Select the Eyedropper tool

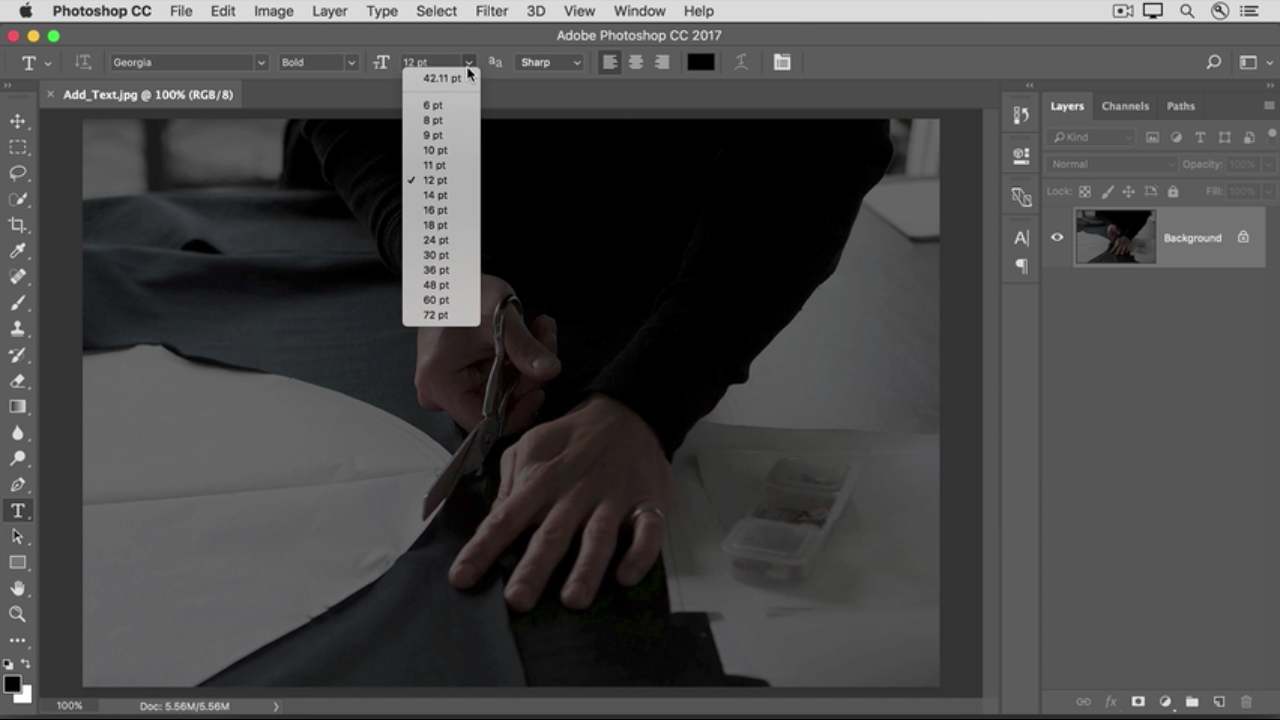(x=18, y=251)
